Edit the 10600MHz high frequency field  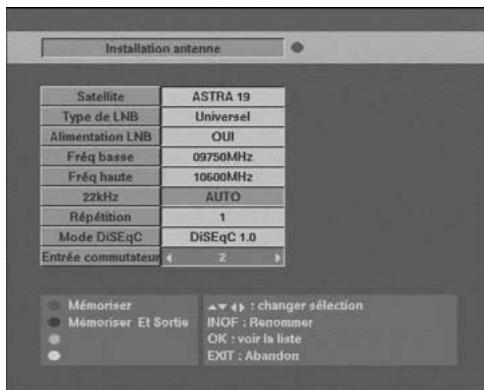223,177
